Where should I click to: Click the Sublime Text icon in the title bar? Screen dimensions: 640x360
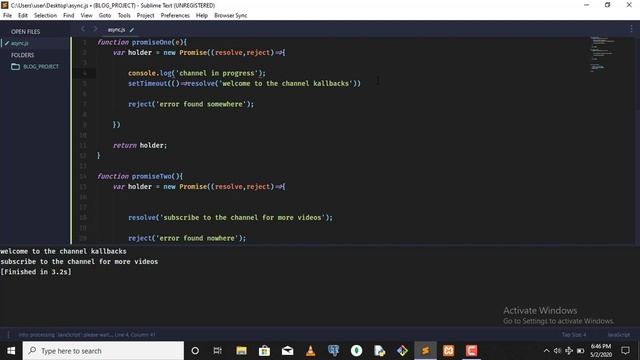(5, 5)
